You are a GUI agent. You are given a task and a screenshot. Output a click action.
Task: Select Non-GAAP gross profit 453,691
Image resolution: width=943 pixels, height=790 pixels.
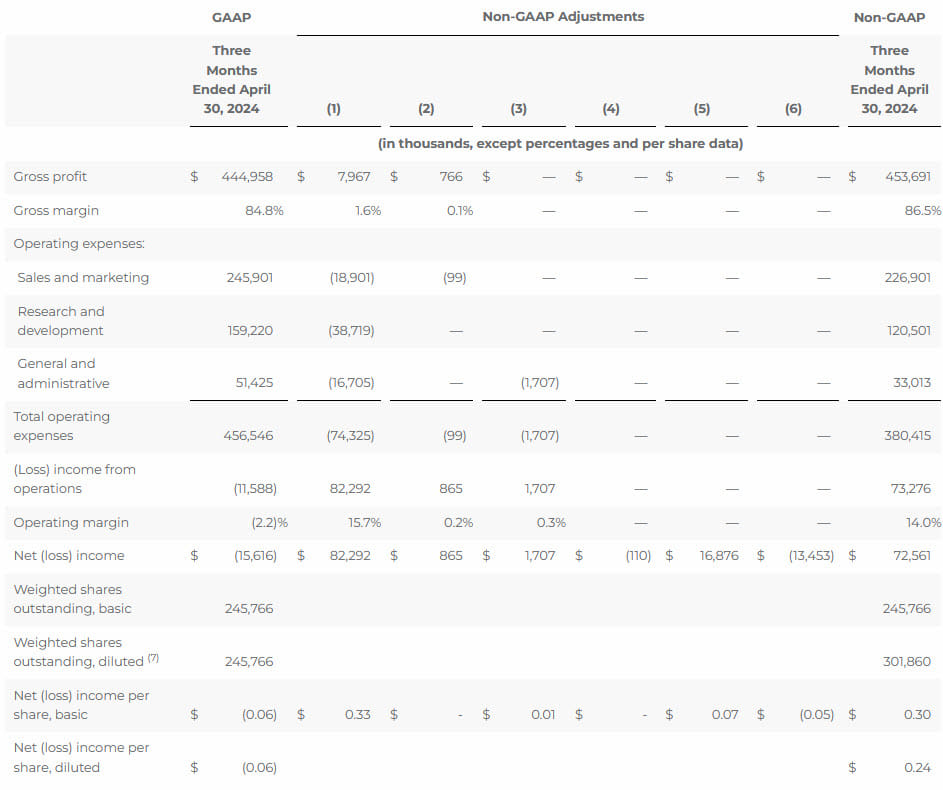(908, 177)
